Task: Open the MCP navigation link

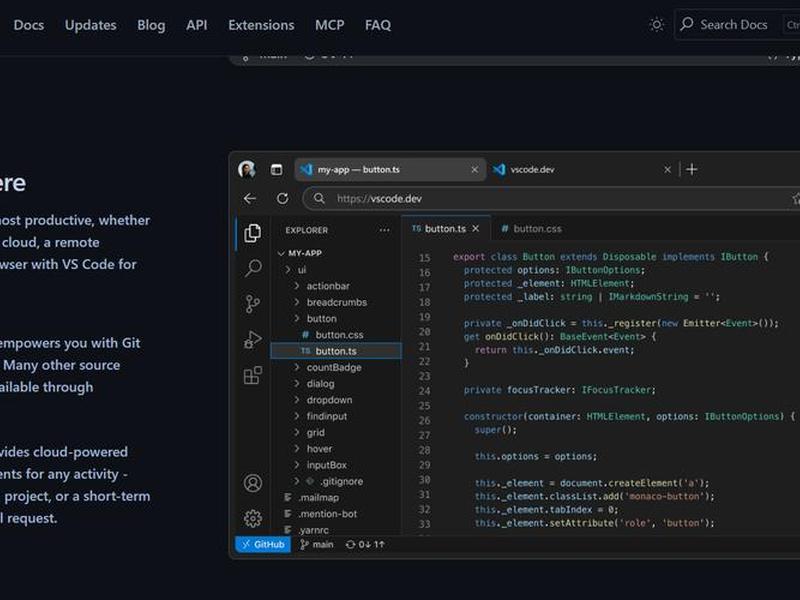Action: click(330, 25)
